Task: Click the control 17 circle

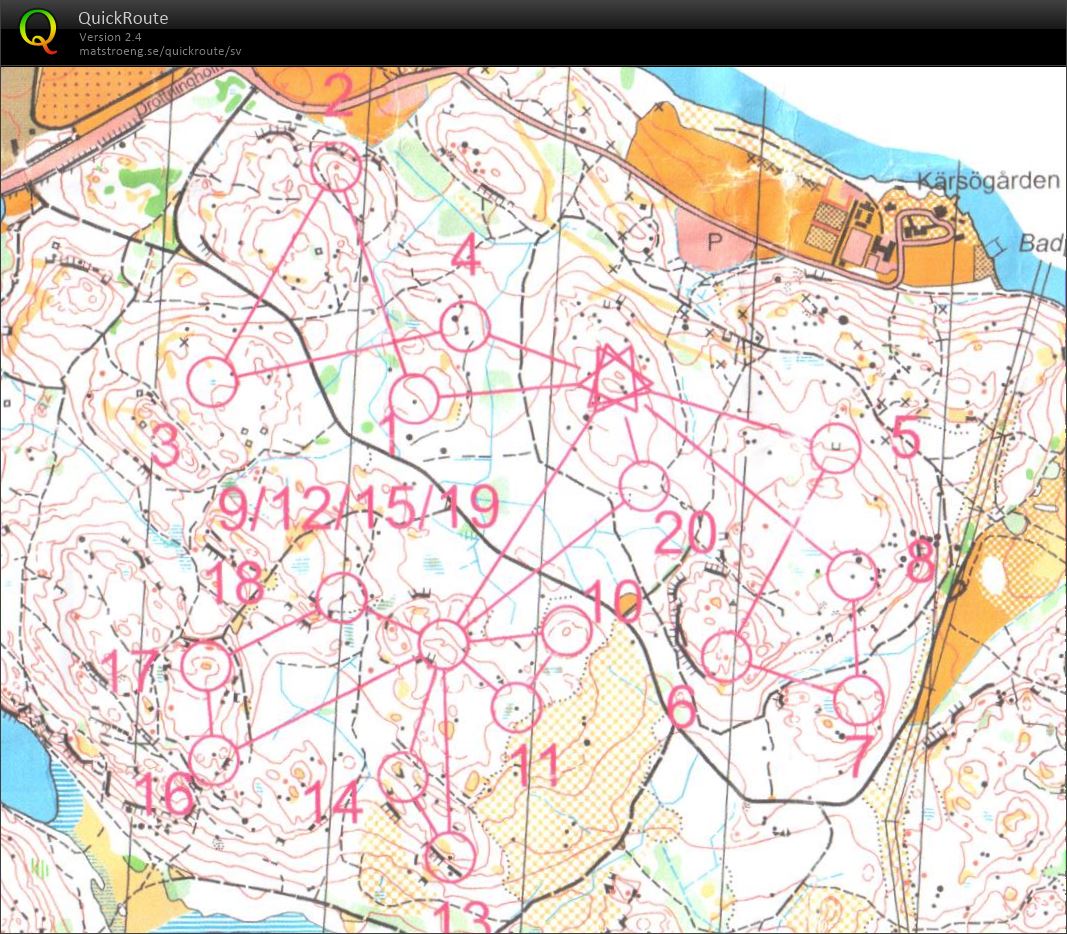Action: pos(206,666)
